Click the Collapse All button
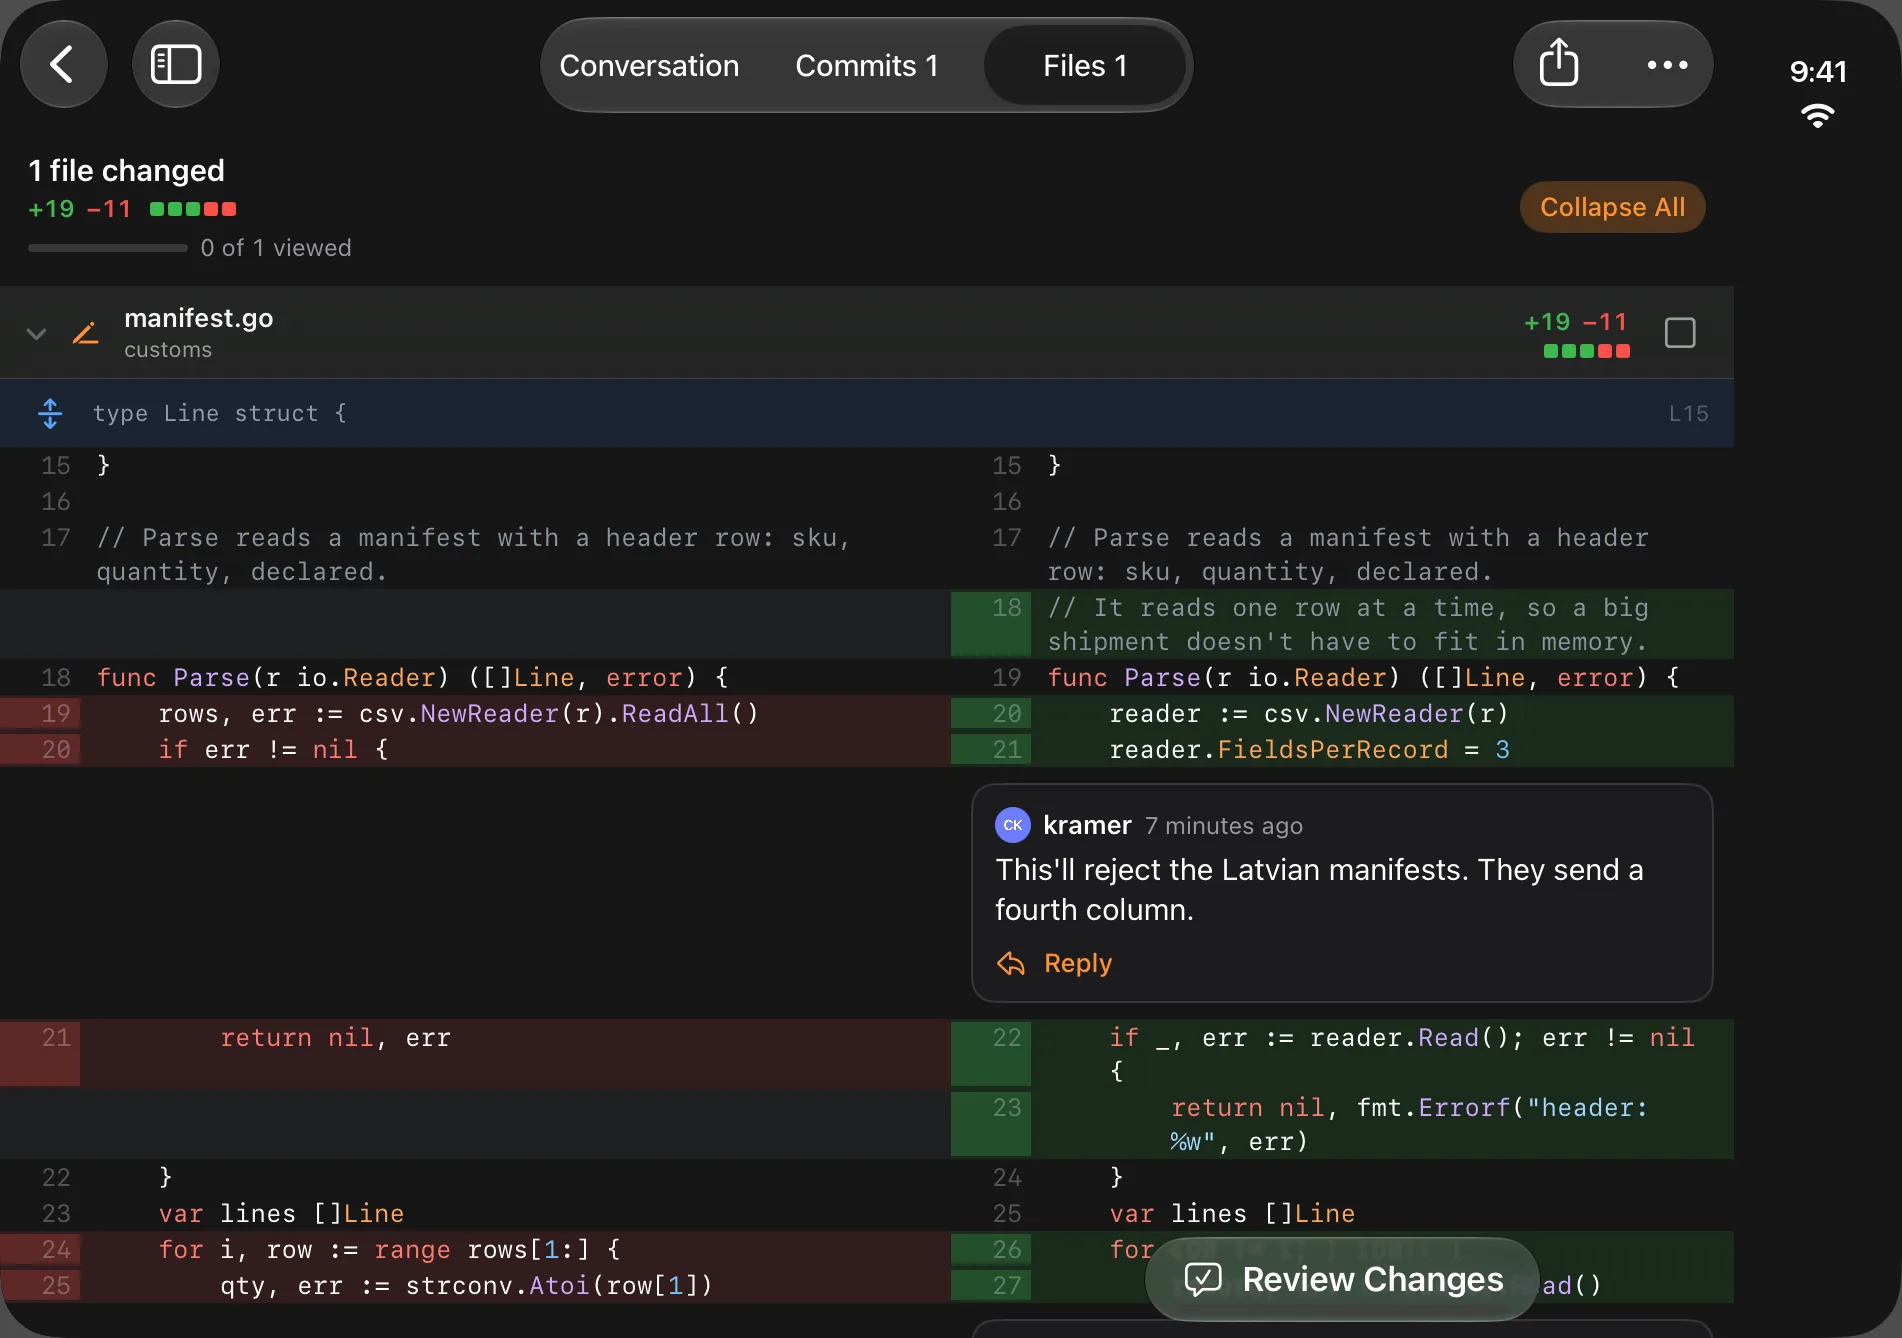This screenshot has width=1902, height=1338. pos(1612,207)
